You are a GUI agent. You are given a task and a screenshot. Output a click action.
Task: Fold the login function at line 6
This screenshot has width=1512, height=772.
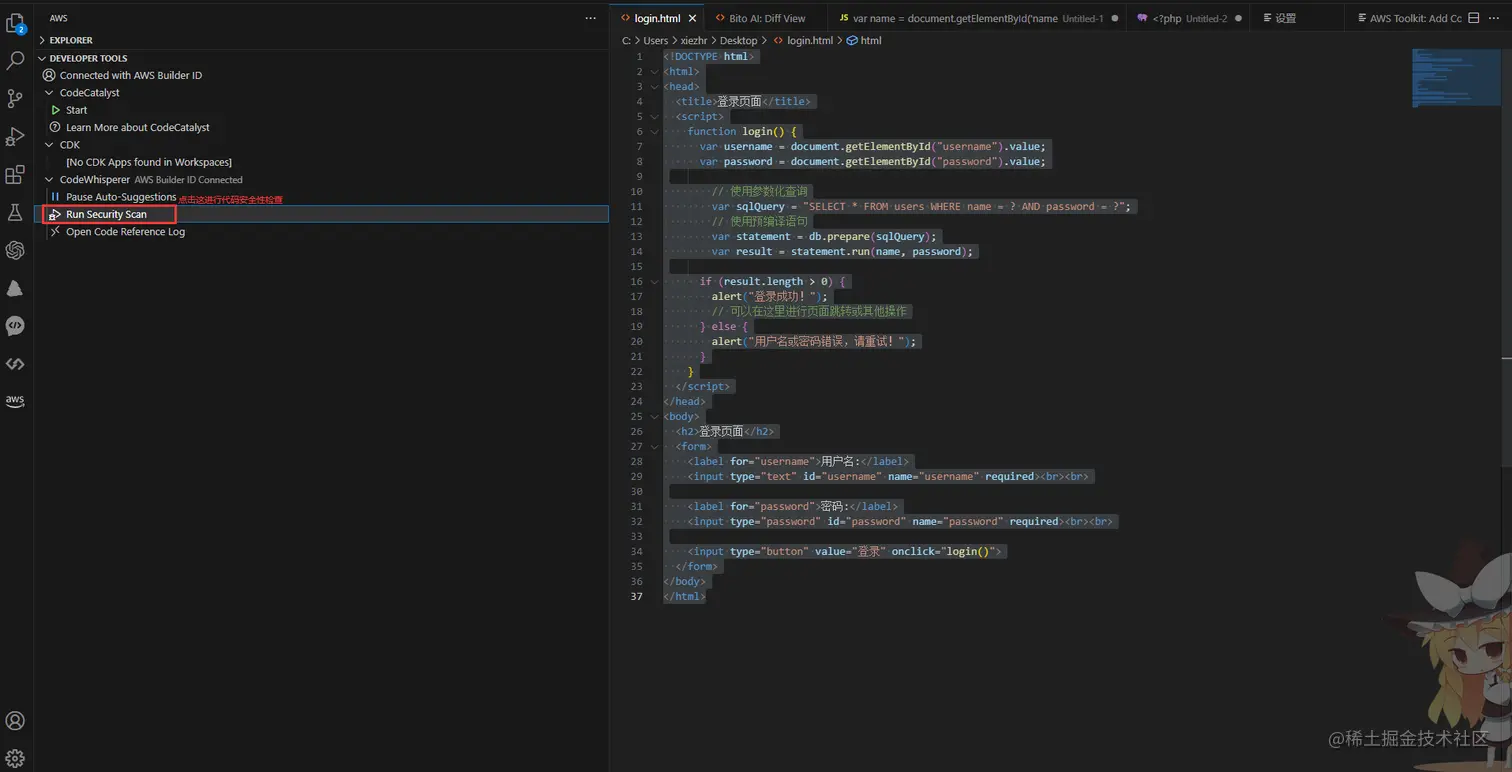tap(654, 131)
